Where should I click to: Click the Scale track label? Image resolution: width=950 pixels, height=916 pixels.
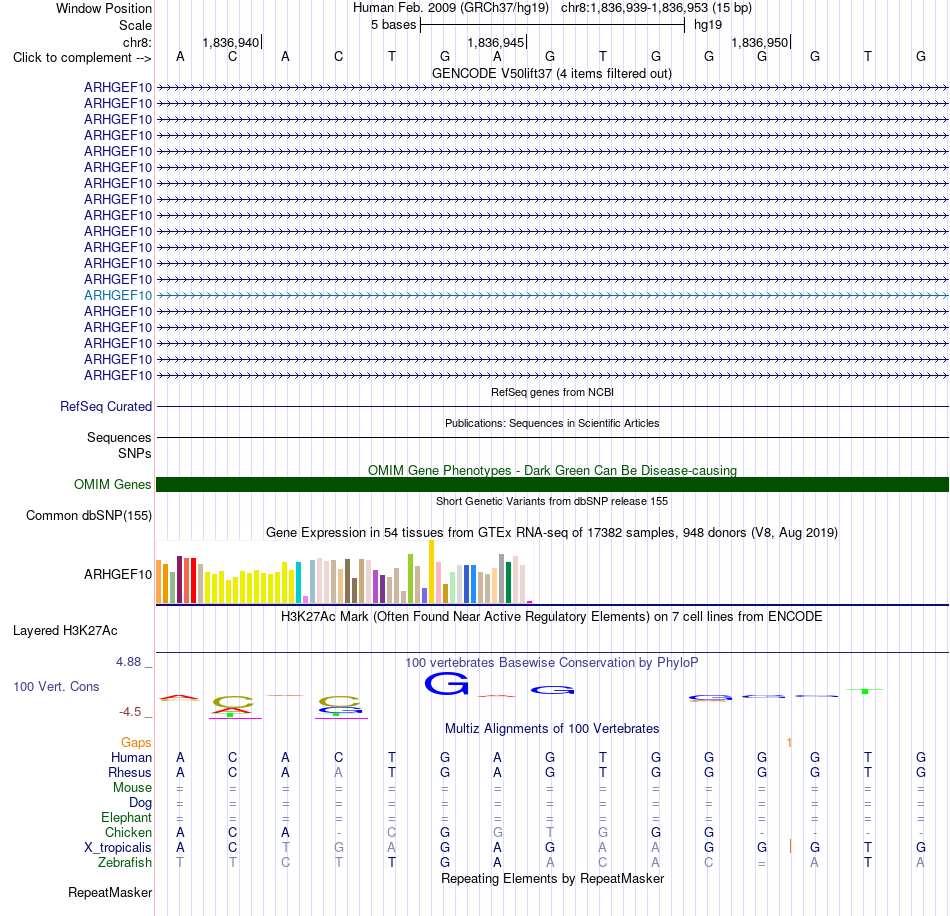click(x=135, y=25)
